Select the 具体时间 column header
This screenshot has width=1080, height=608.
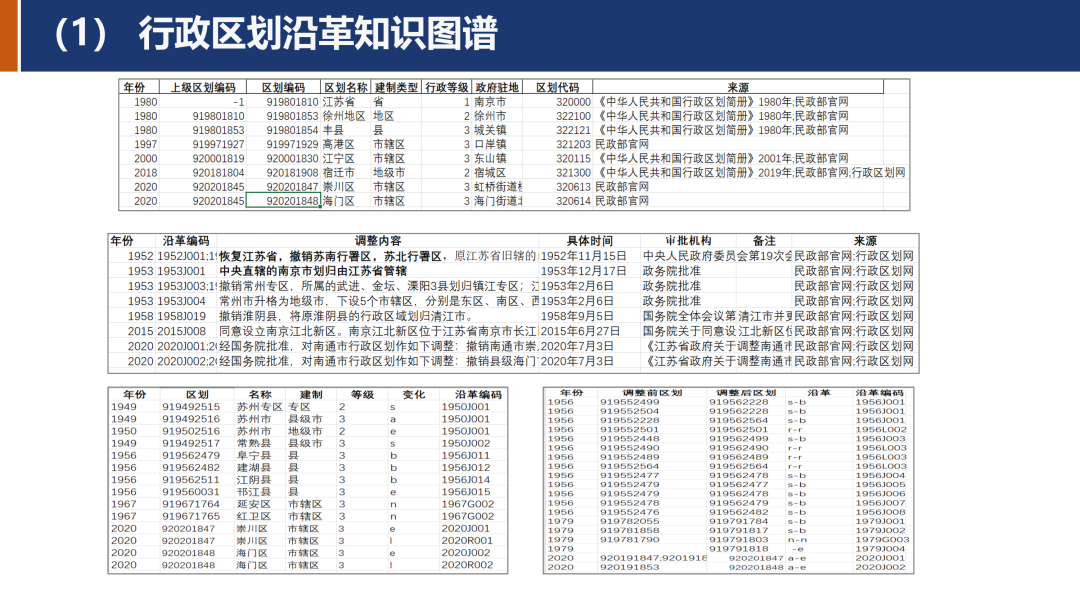[x=590, y=240]
